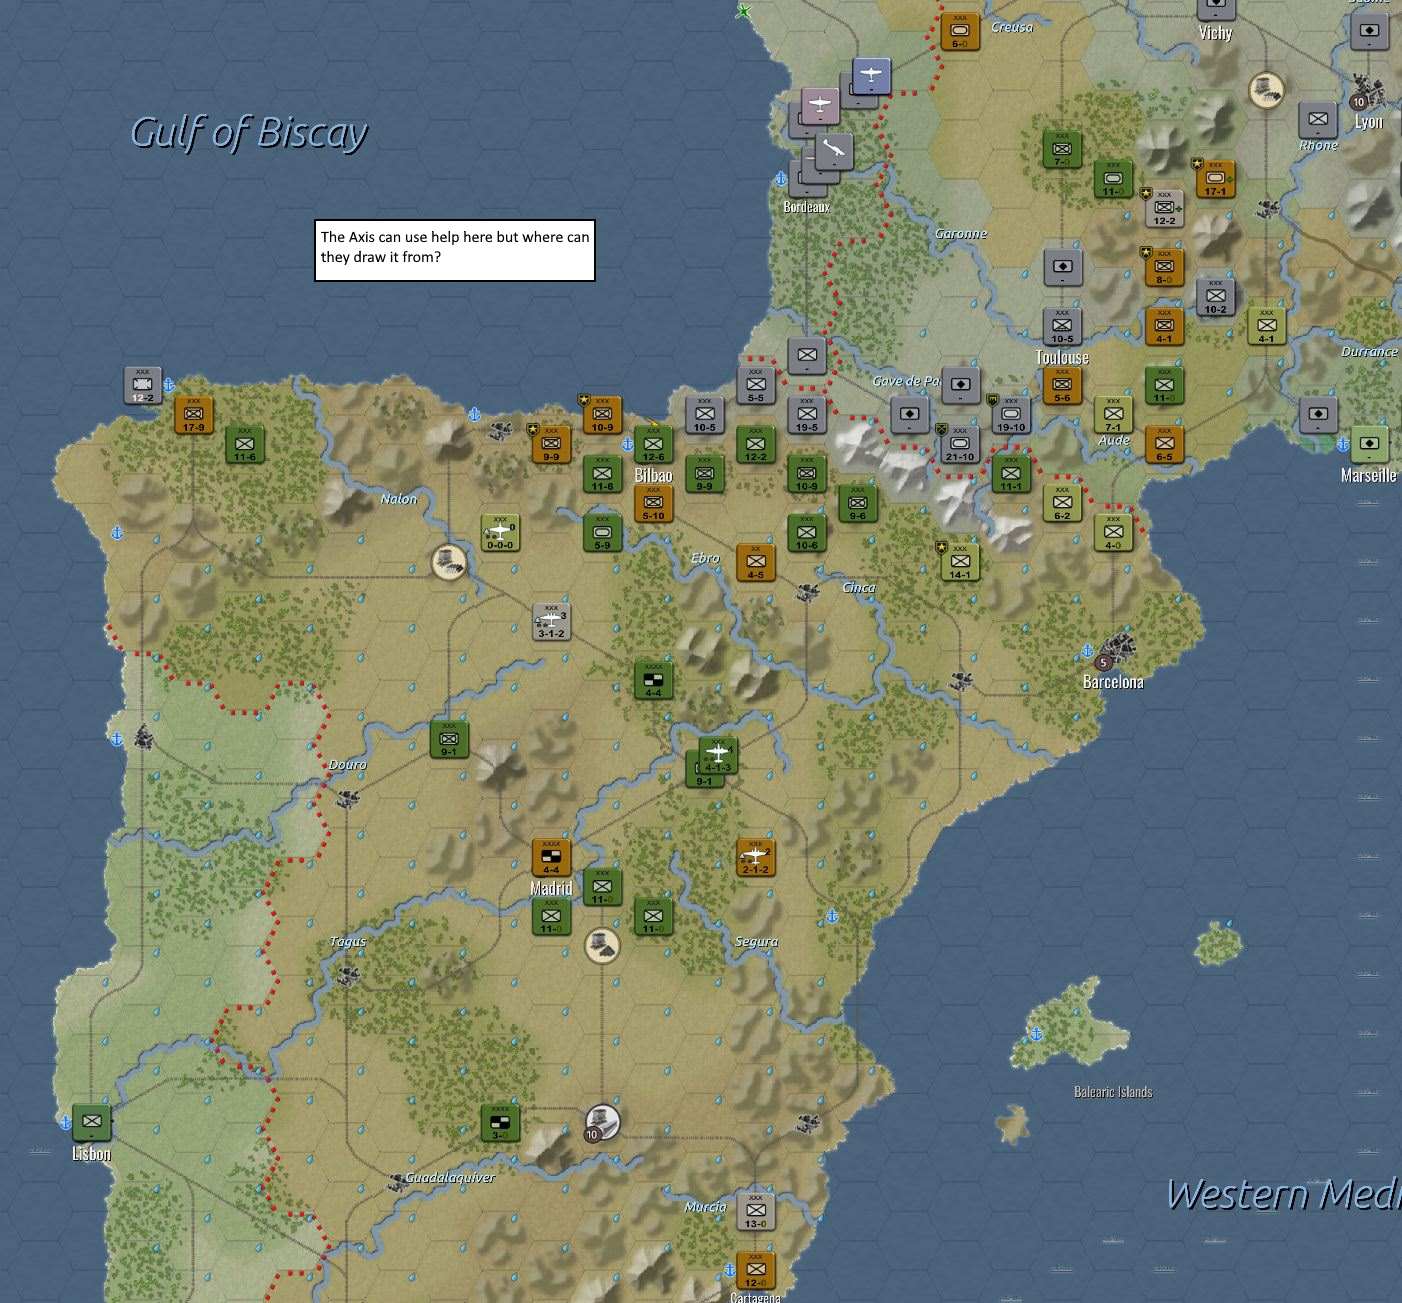The width and height of the screenshot is (1402, 1303).
Task: Select the green infantry unit at Lisbon
Action: [x=92, y=1123]
